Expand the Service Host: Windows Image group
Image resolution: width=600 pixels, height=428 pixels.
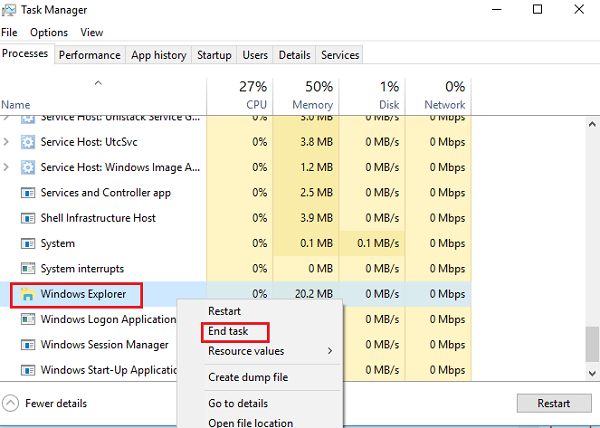click(6, 167)
